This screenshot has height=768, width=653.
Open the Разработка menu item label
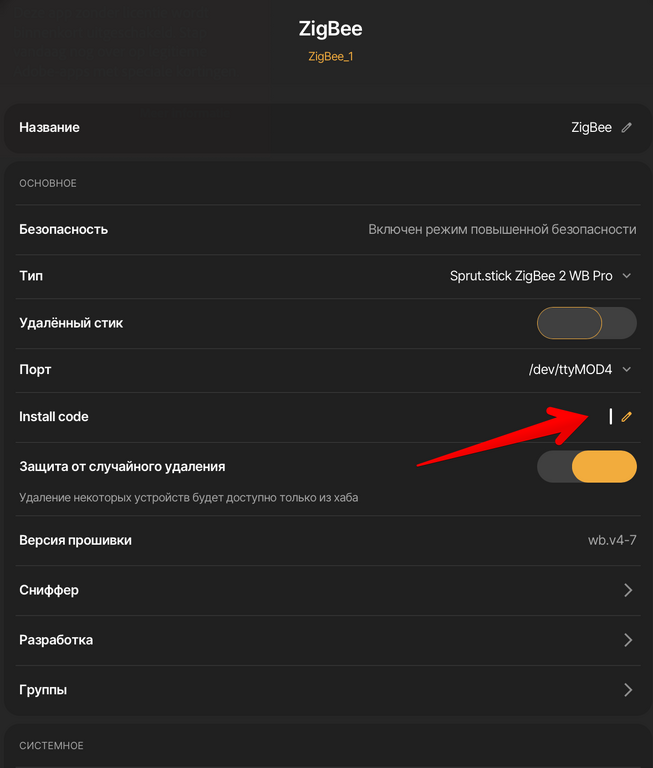click(x=56, y=640)
